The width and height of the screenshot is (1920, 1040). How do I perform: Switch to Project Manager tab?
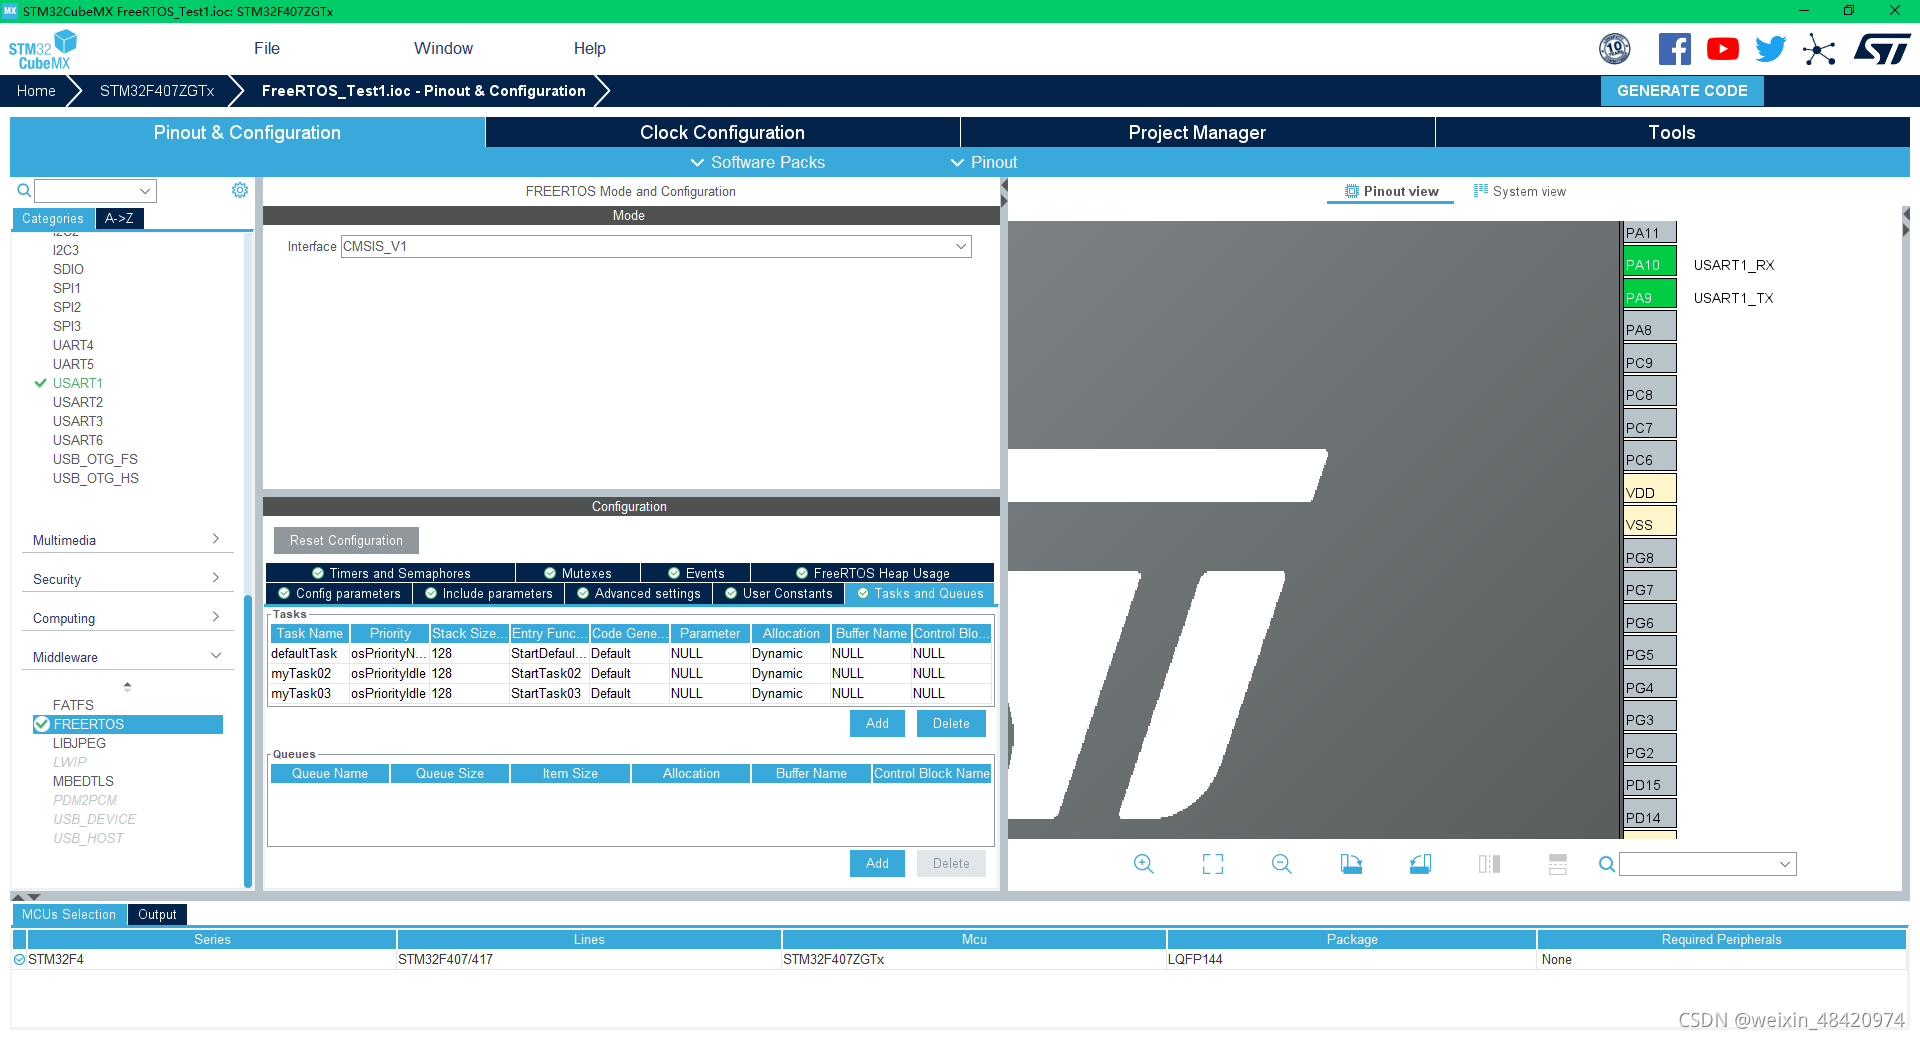(1197, 132)
